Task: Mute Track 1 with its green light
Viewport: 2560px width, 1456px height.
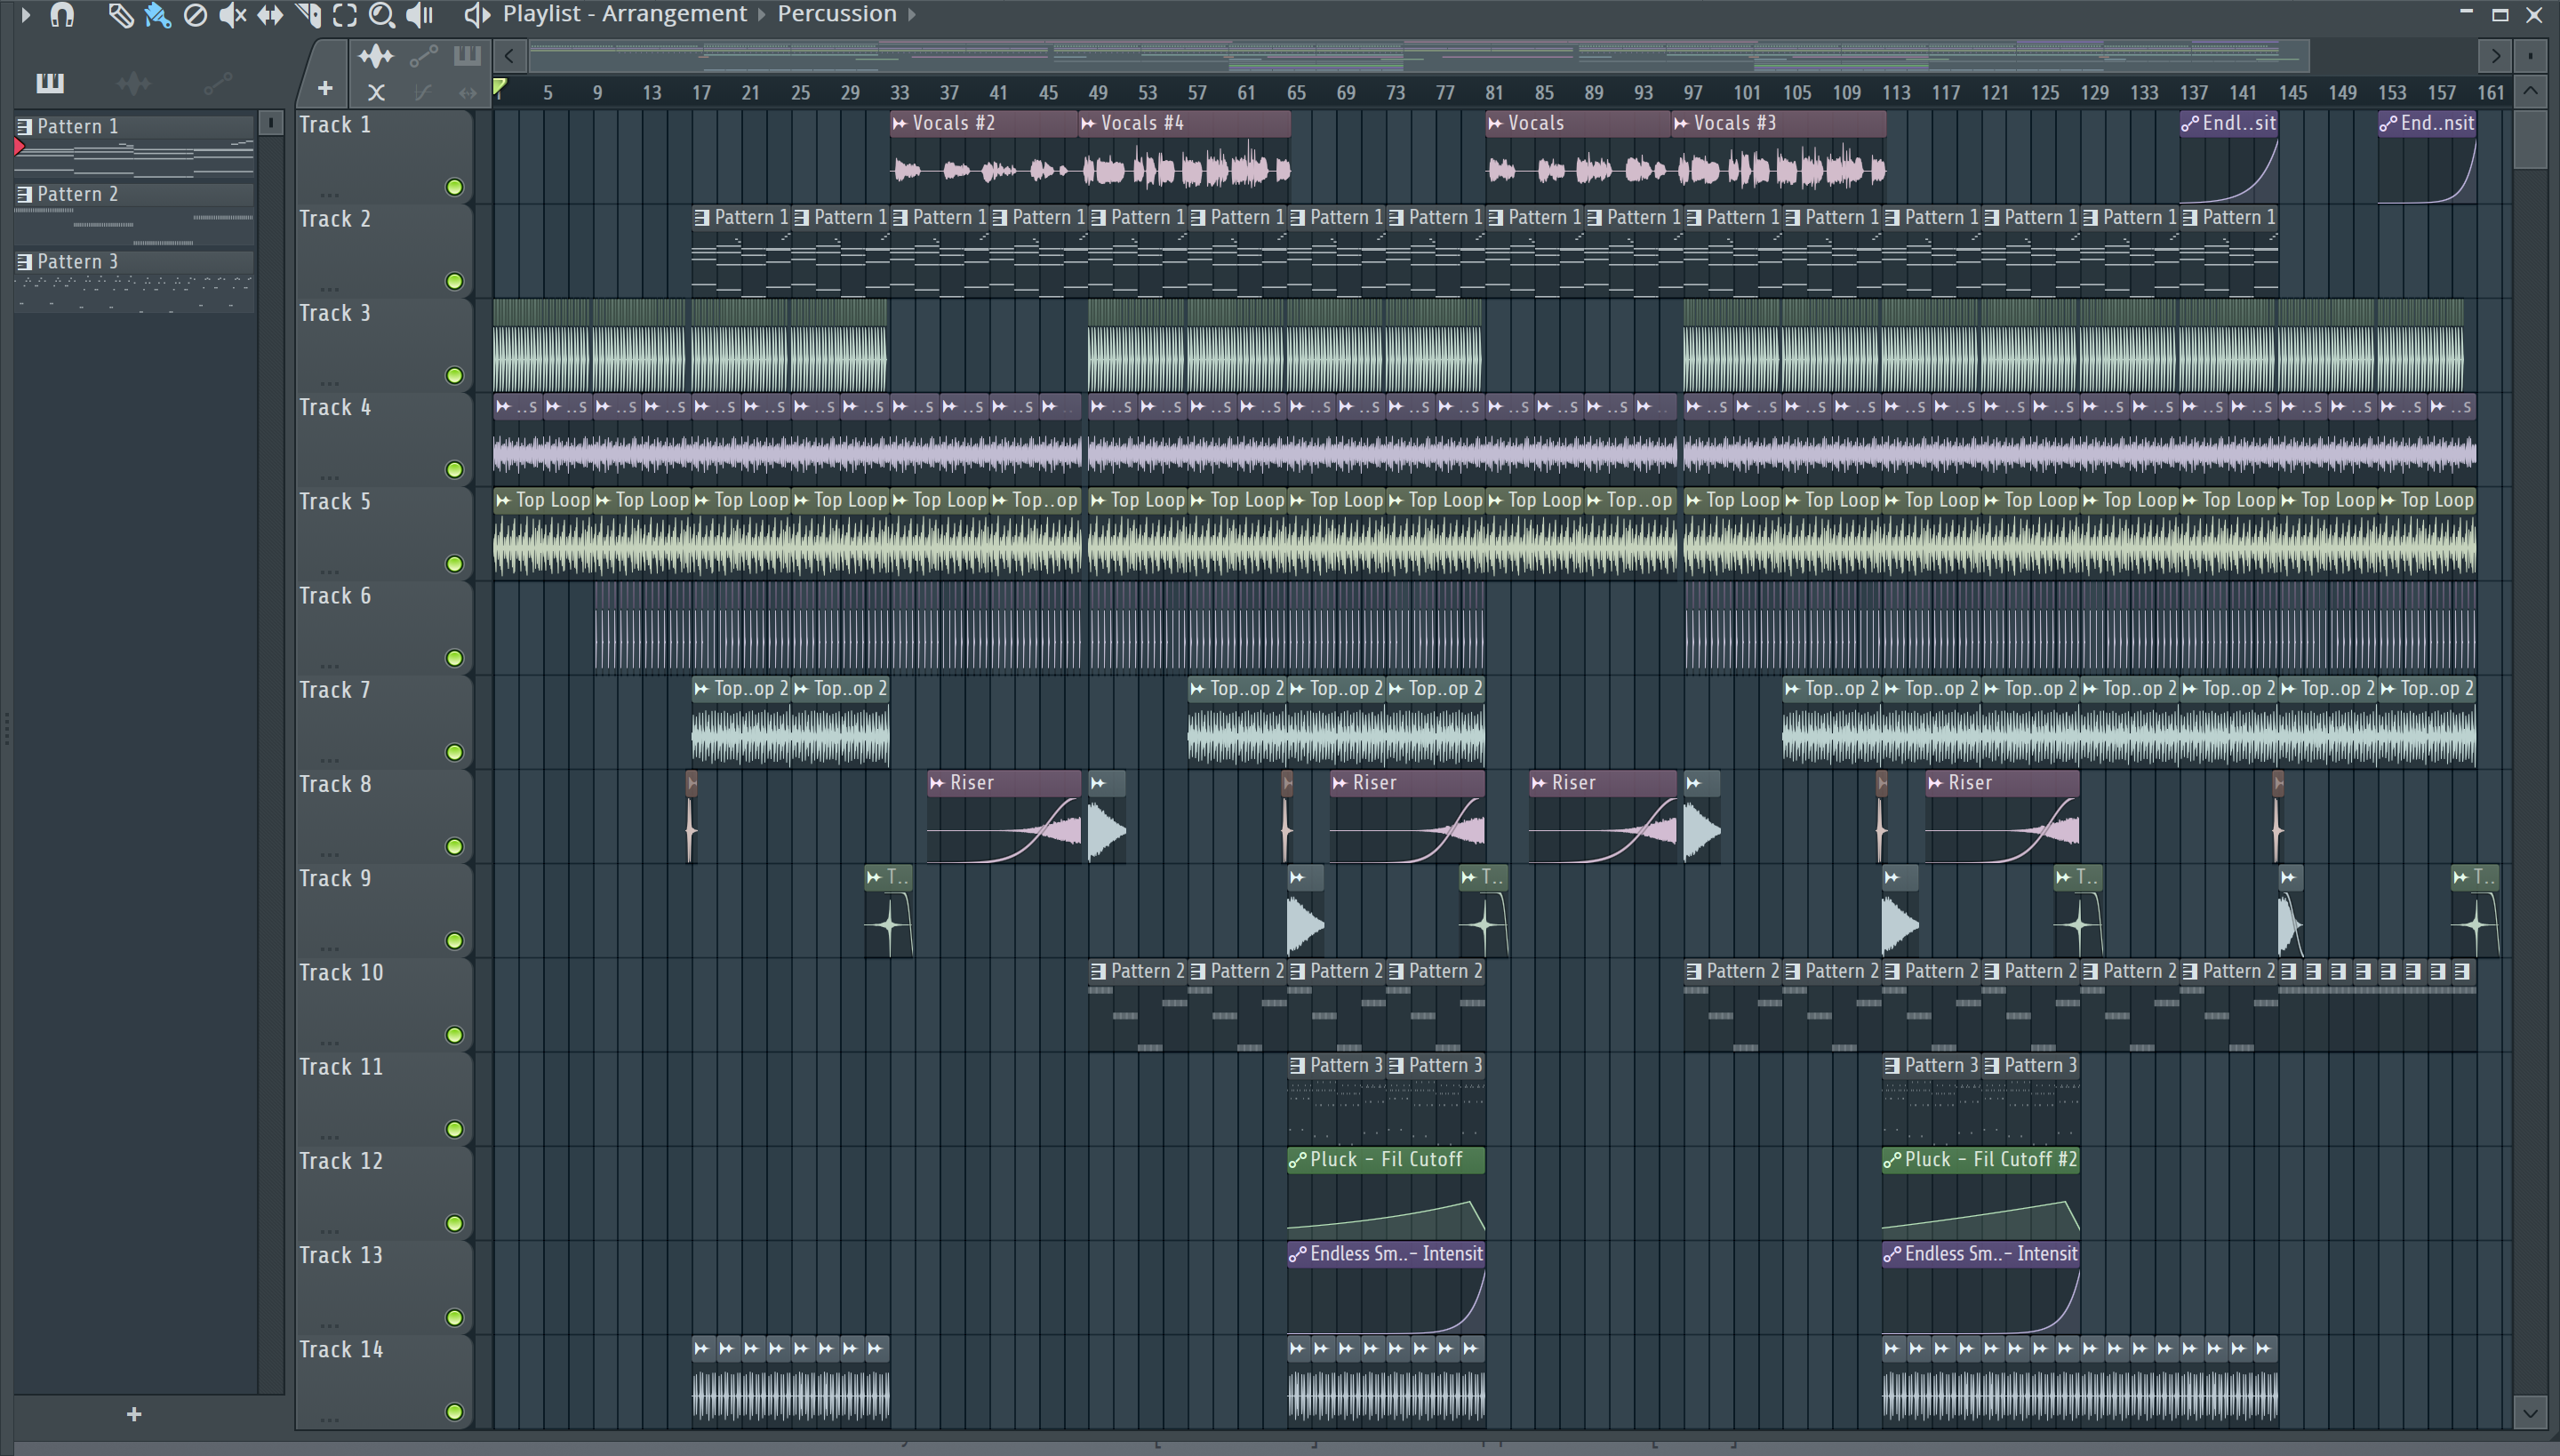Action: (x=454, y=187)
